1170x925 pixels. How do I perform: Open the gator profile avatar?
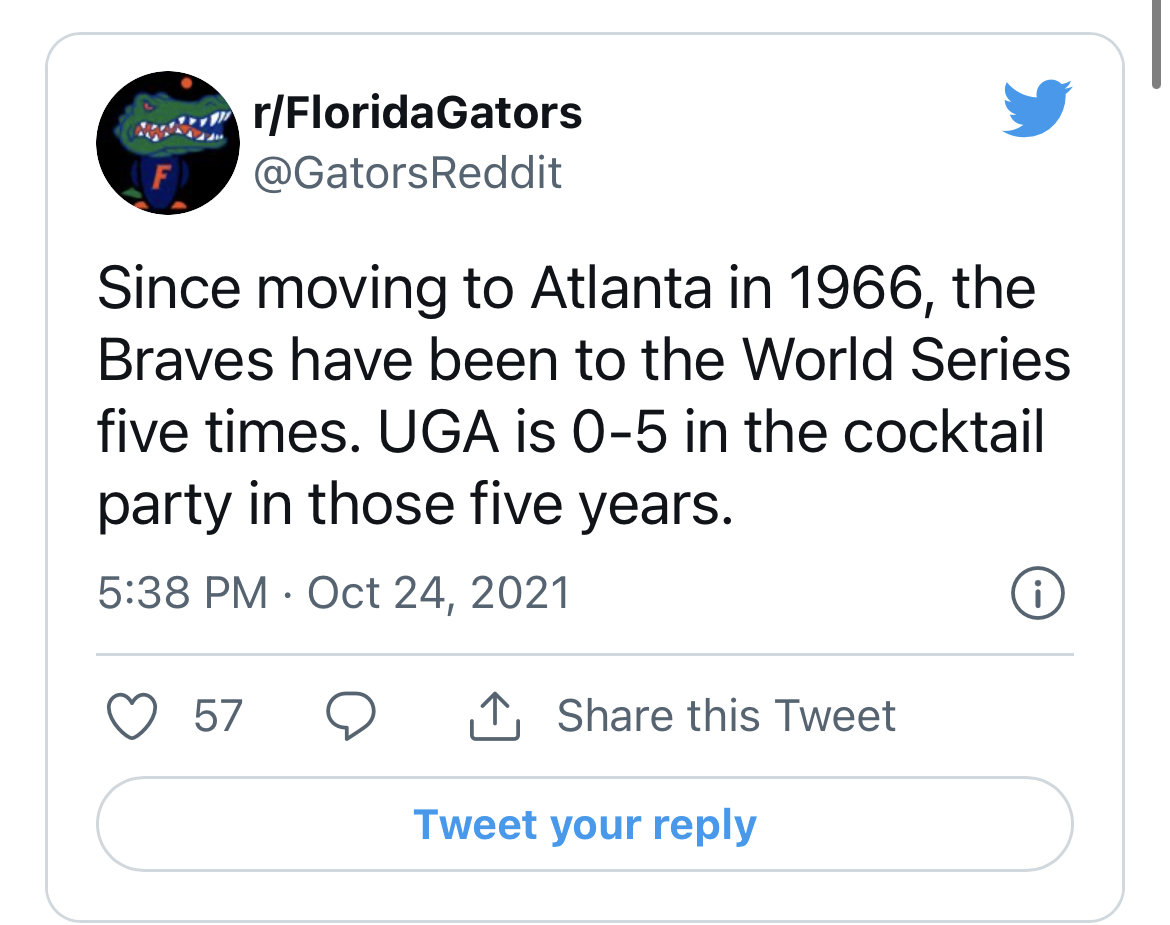tap(168, 142)
